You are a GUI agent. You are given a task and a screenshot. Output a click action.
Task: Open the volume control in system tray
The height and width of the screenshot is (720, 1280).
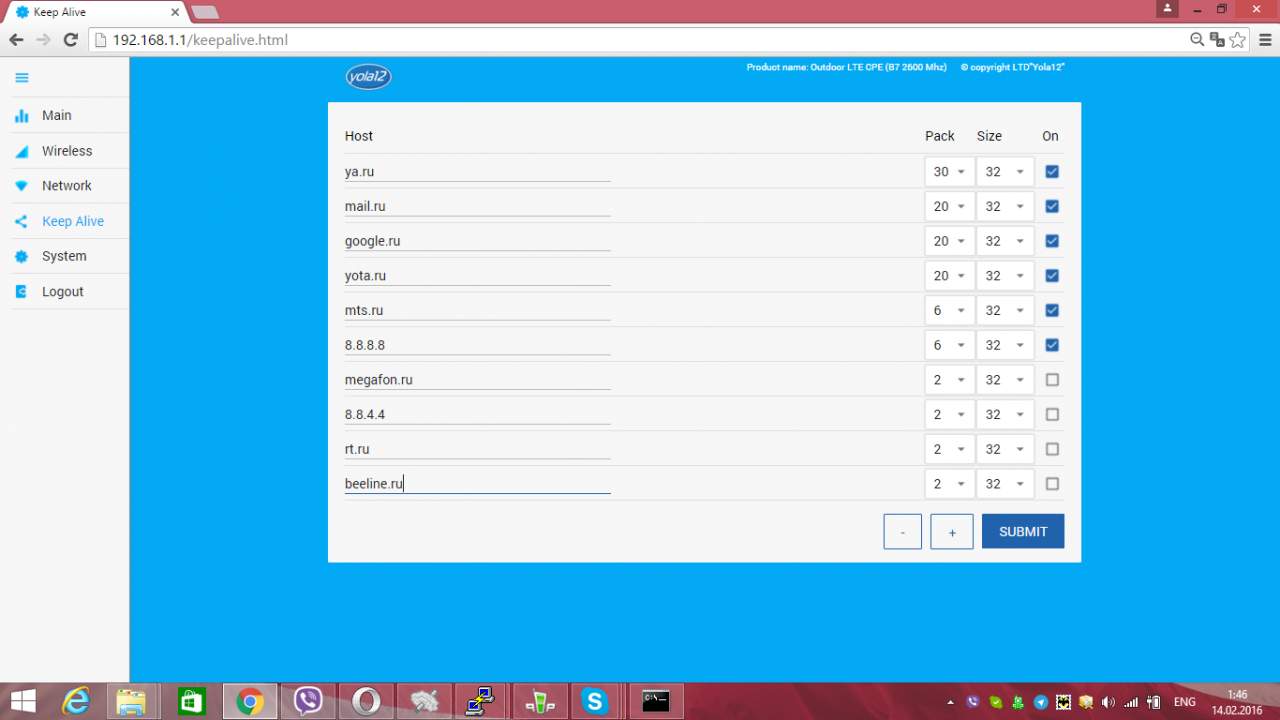pyautogui.click(x=1108, y=702)
